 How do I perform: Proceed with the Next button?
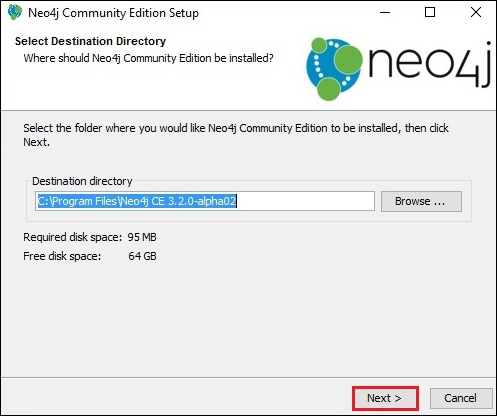pos(385,398)
